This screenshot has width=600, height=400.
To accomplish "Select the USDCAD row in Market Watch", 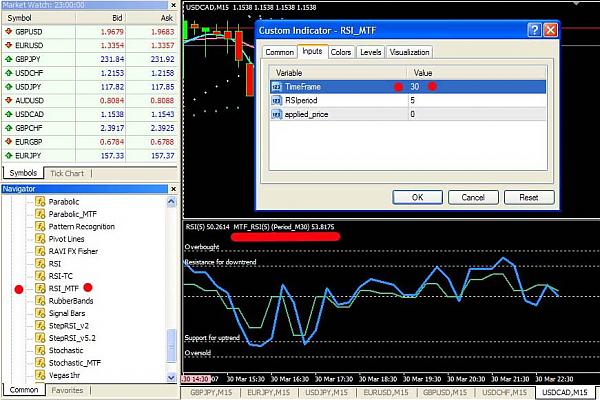I will click(90, 114).
